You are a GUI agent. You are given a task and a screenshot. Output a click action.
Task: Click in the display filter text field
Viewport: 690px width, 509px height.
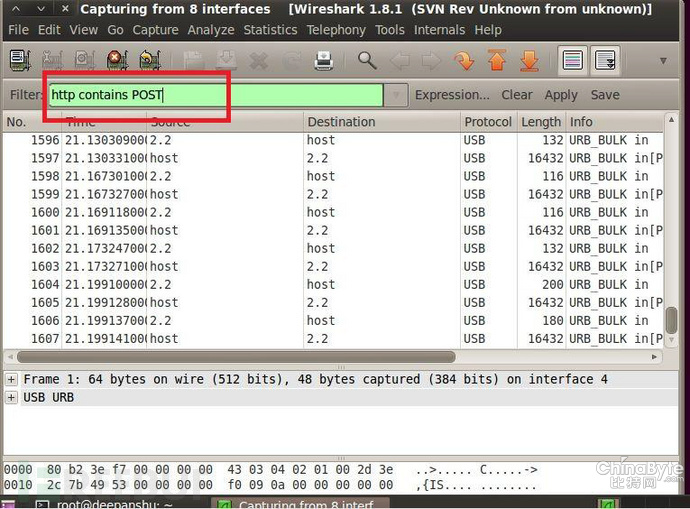pos(215,95)
